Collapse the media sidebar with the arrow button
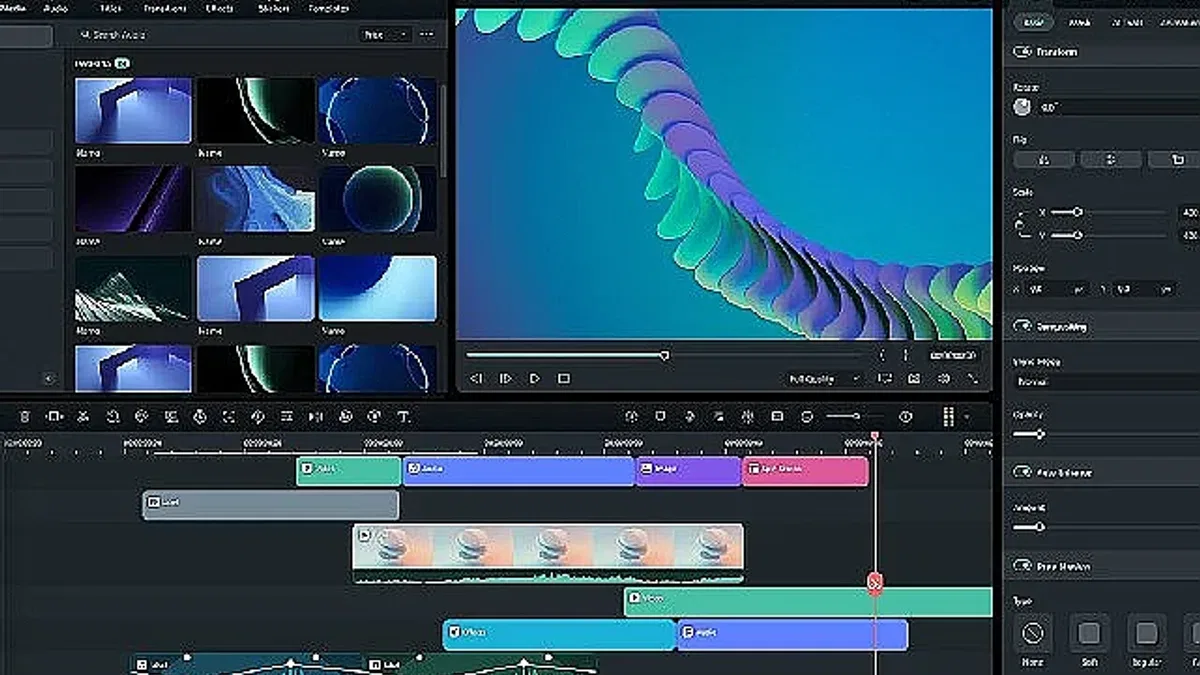The width and height of the screenshot is (1200, 675). coord(49,378)
